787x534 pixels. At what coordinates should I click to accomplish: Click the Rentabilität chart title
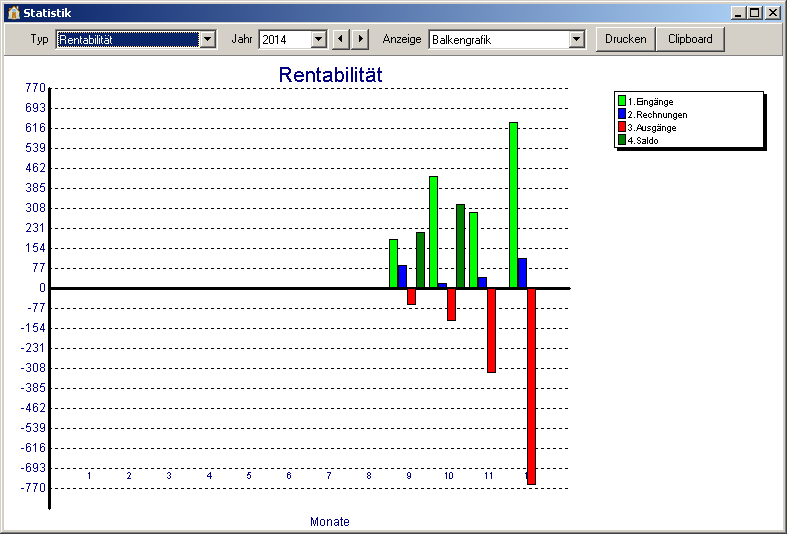pyautogui.click(x=330, y=75)
